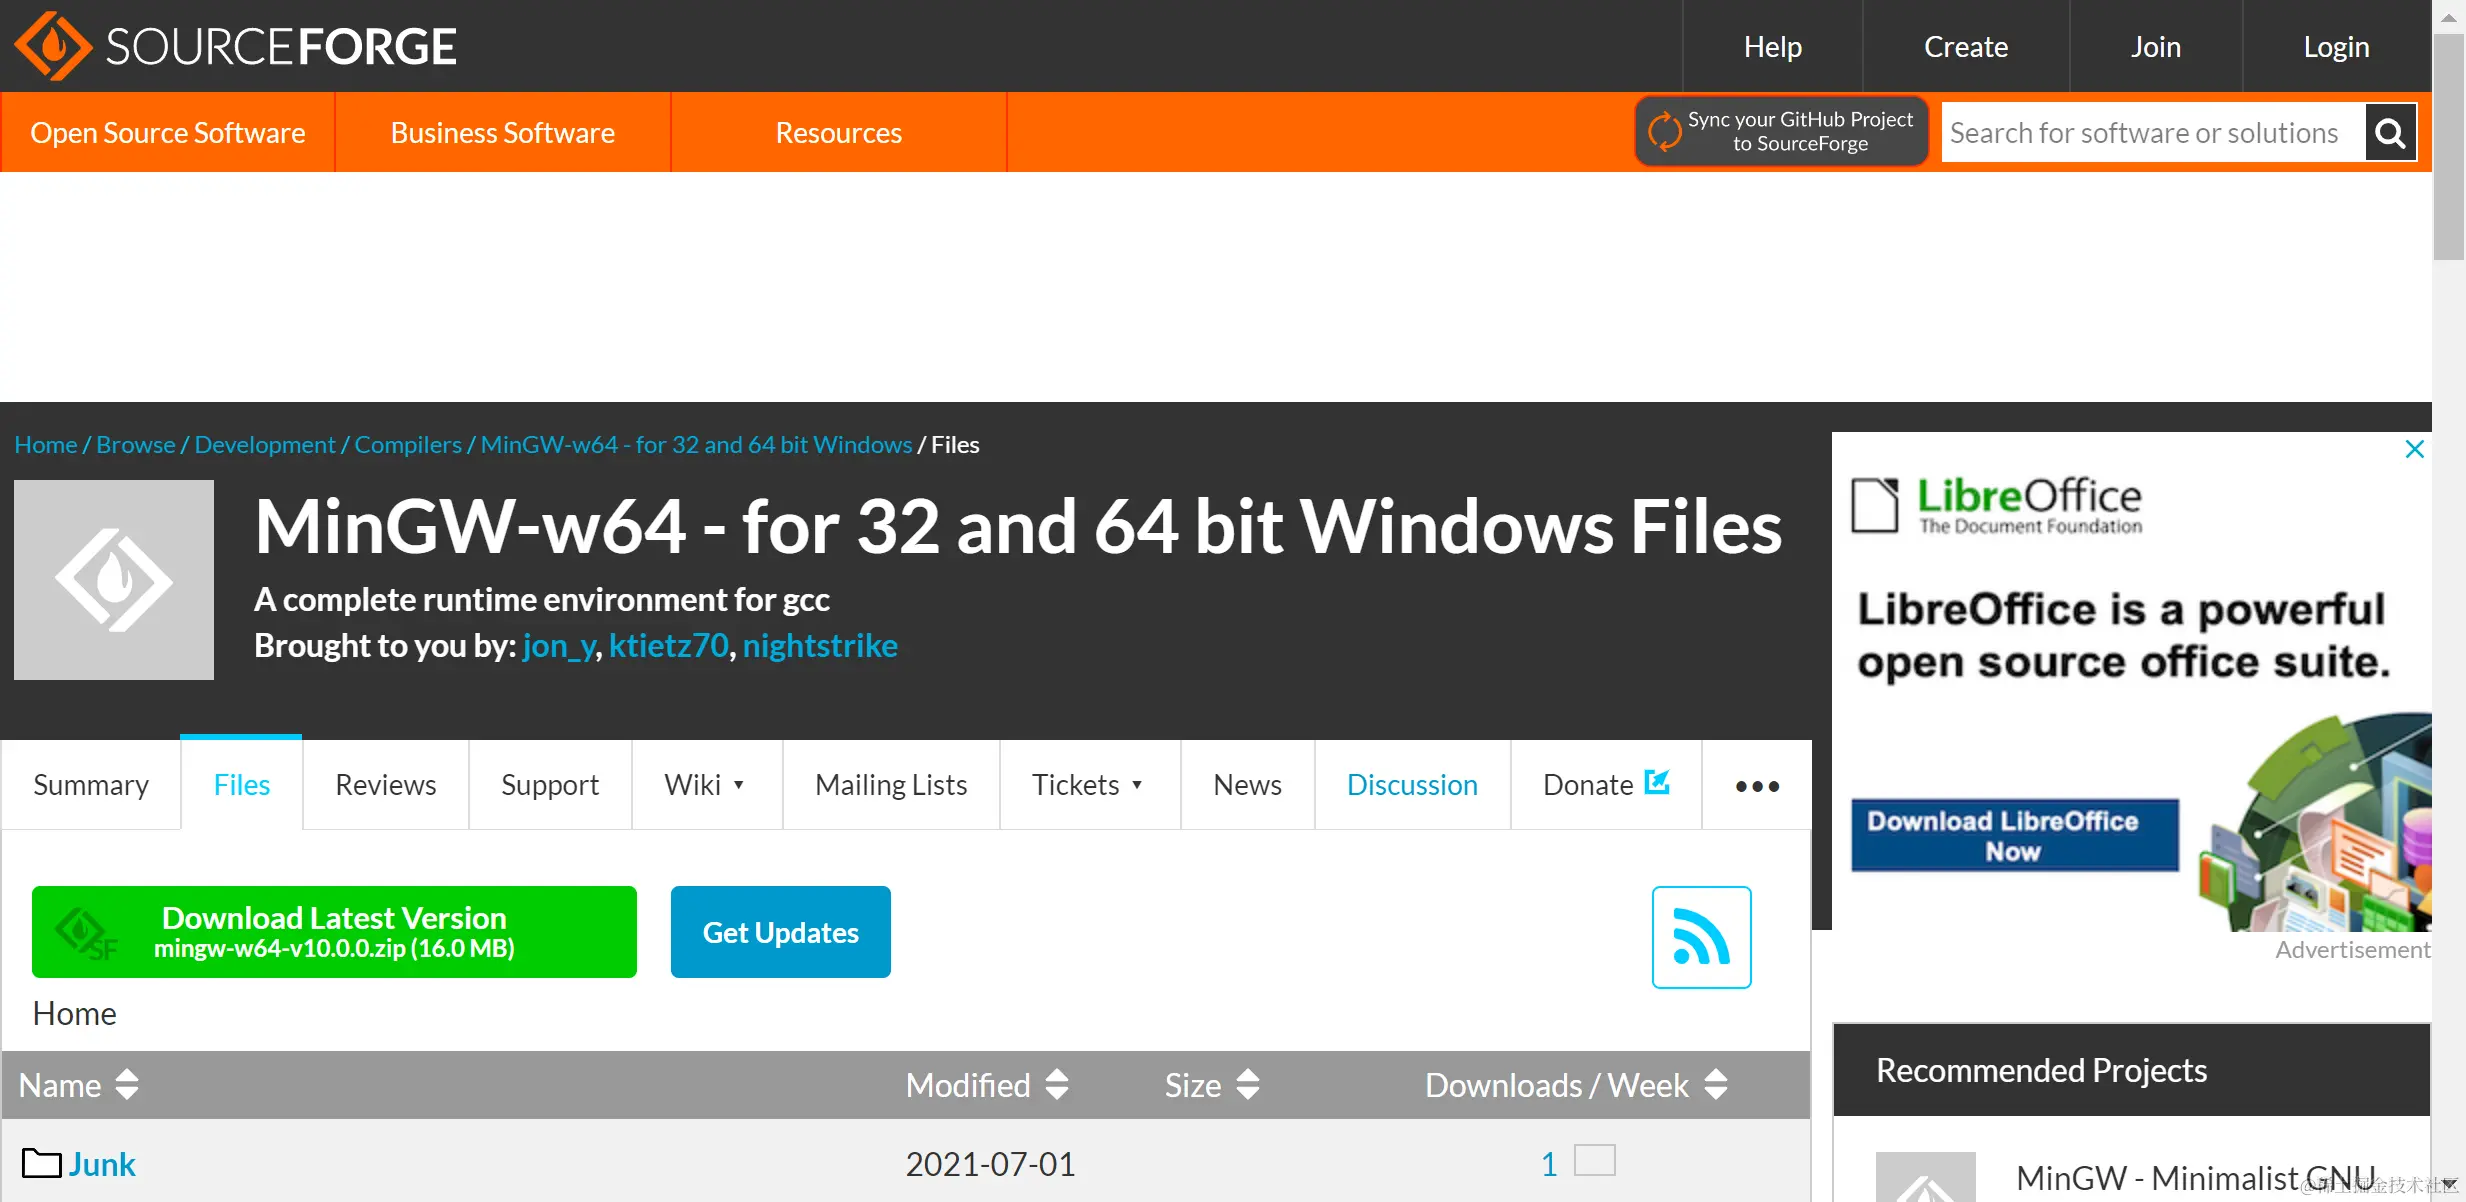2466x1202 pixels.
Task: Expand the Tickets dropdown
Action: point(1137,785)
